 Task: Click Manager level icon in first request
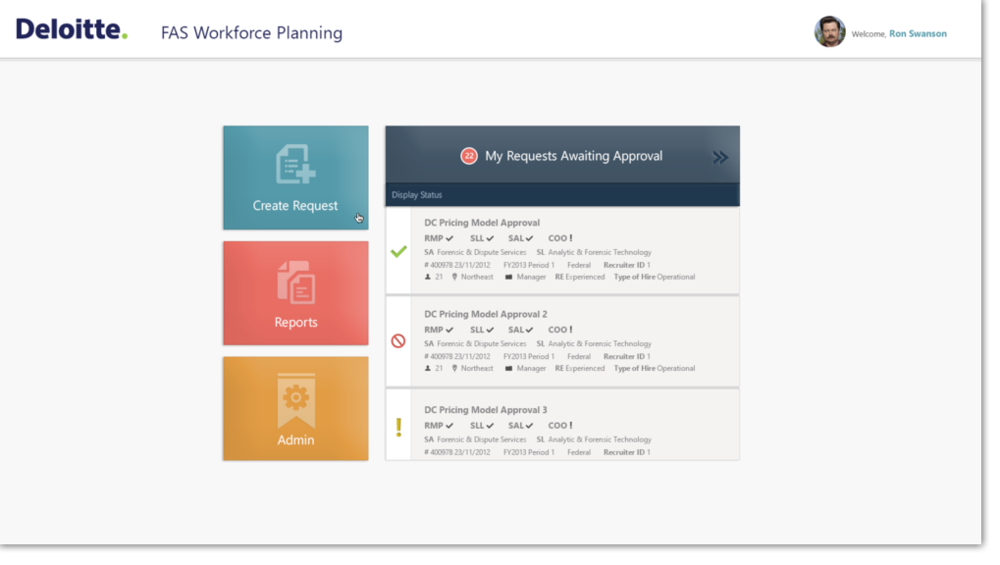click(509, 277)
